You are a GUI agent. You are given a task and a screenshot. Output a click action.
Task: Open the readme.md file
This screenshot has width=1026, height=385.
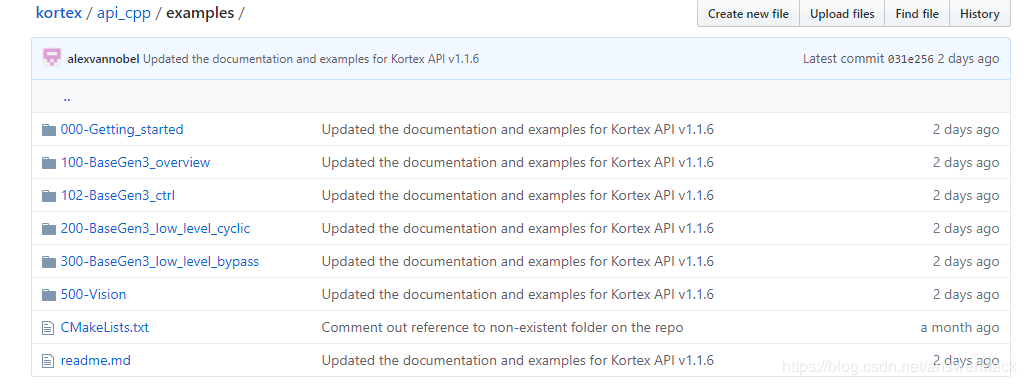[x=96, y=360]
